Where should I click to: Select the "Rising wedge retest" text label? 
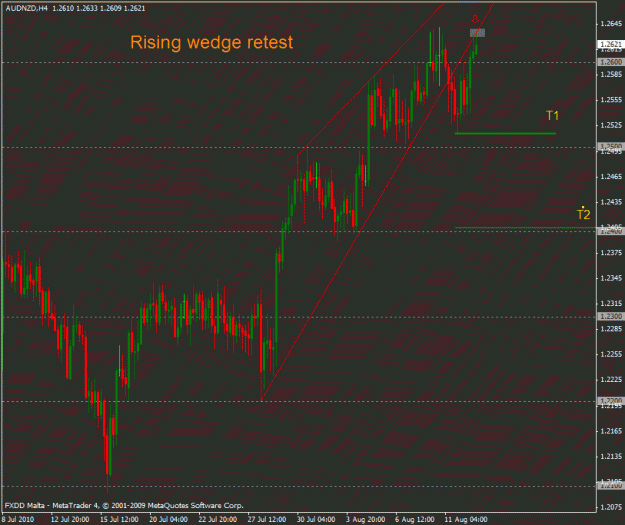(x=212, y=42)
